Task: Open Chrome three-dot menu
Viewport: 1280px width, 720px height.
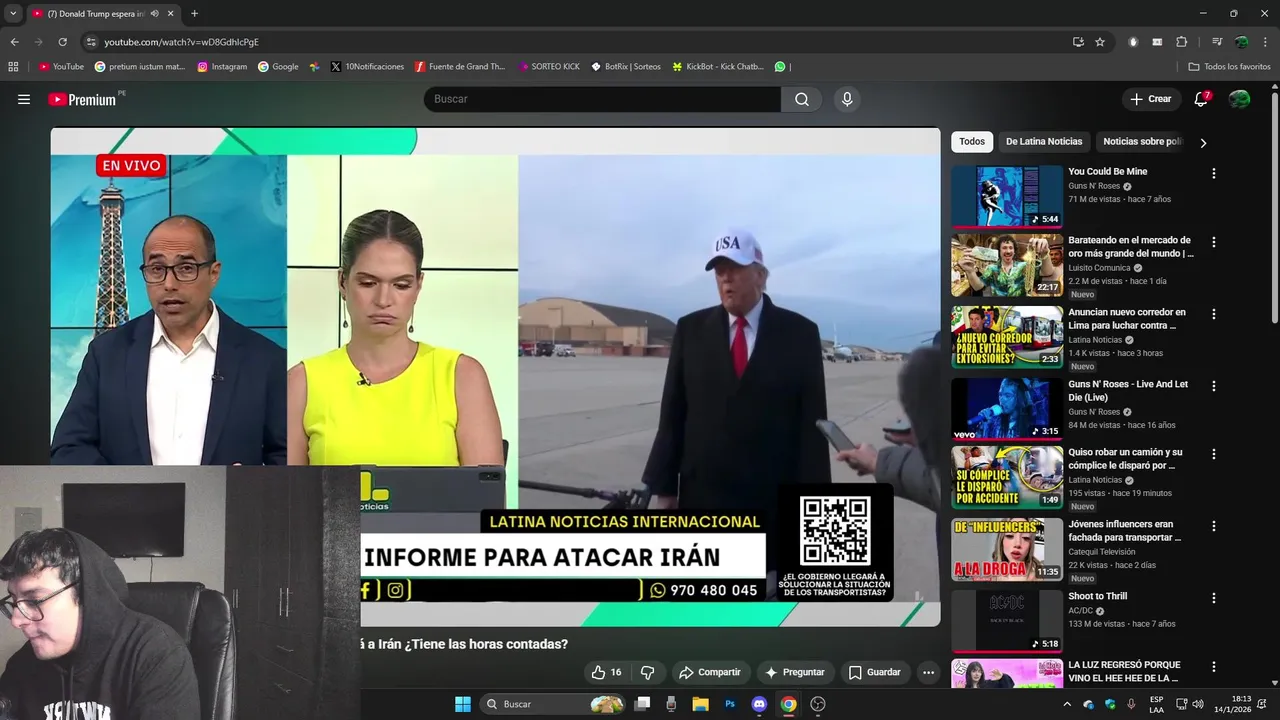Action: (x=1266, y=42)
